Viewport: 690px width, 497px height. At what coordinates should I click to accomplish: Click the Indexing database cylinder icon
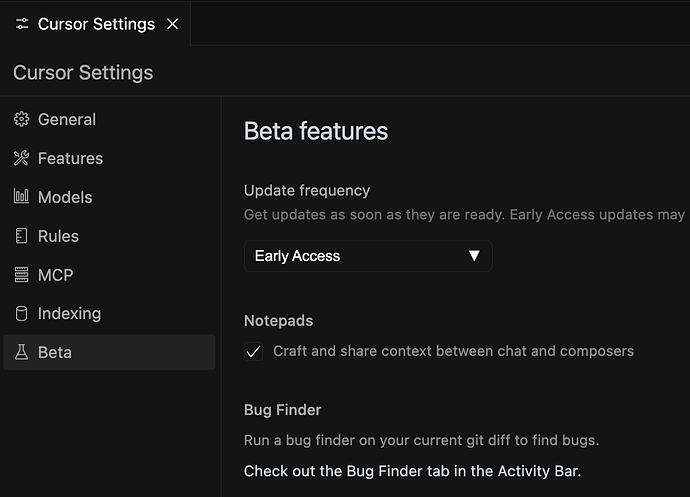[21, 313]
